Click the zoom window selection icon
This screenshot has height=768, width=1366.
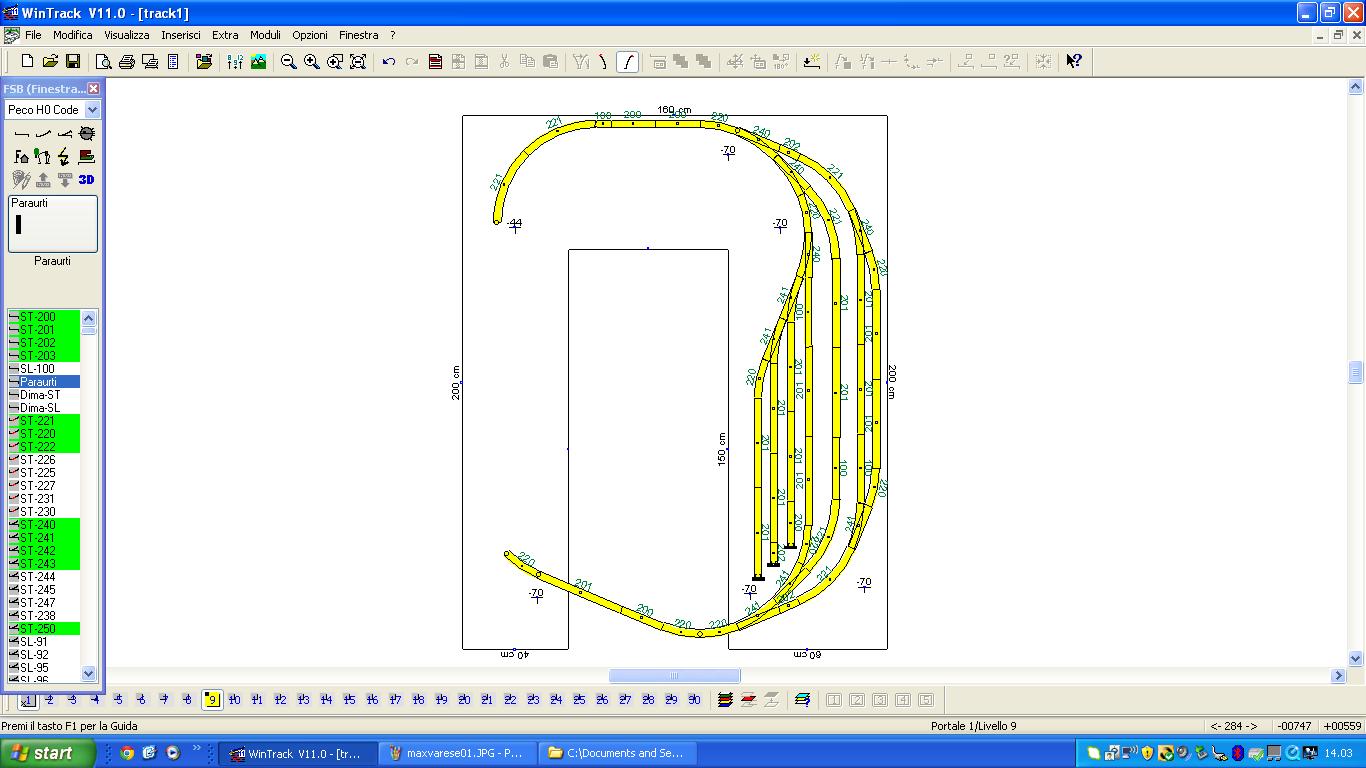coord(335,62)
